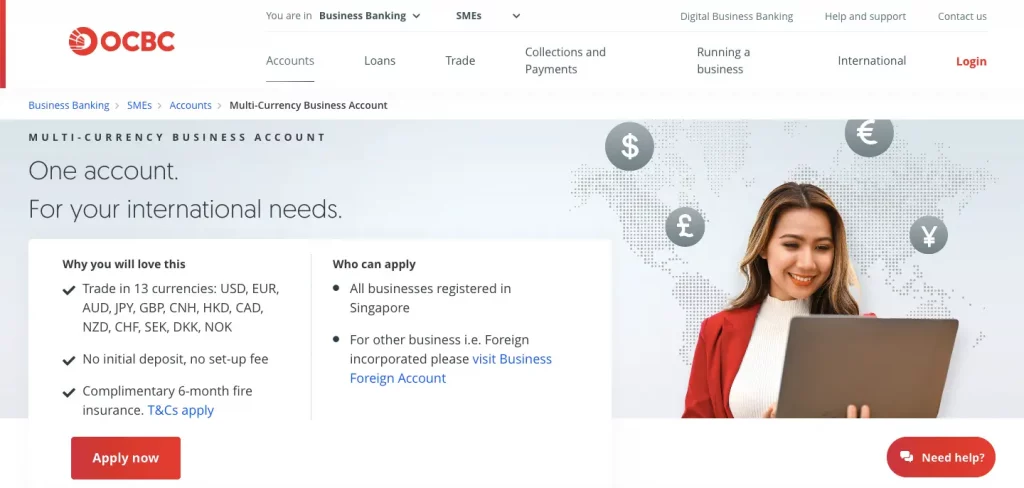Click checkmark beside Complimentary 6-month fire insurance

69,393
